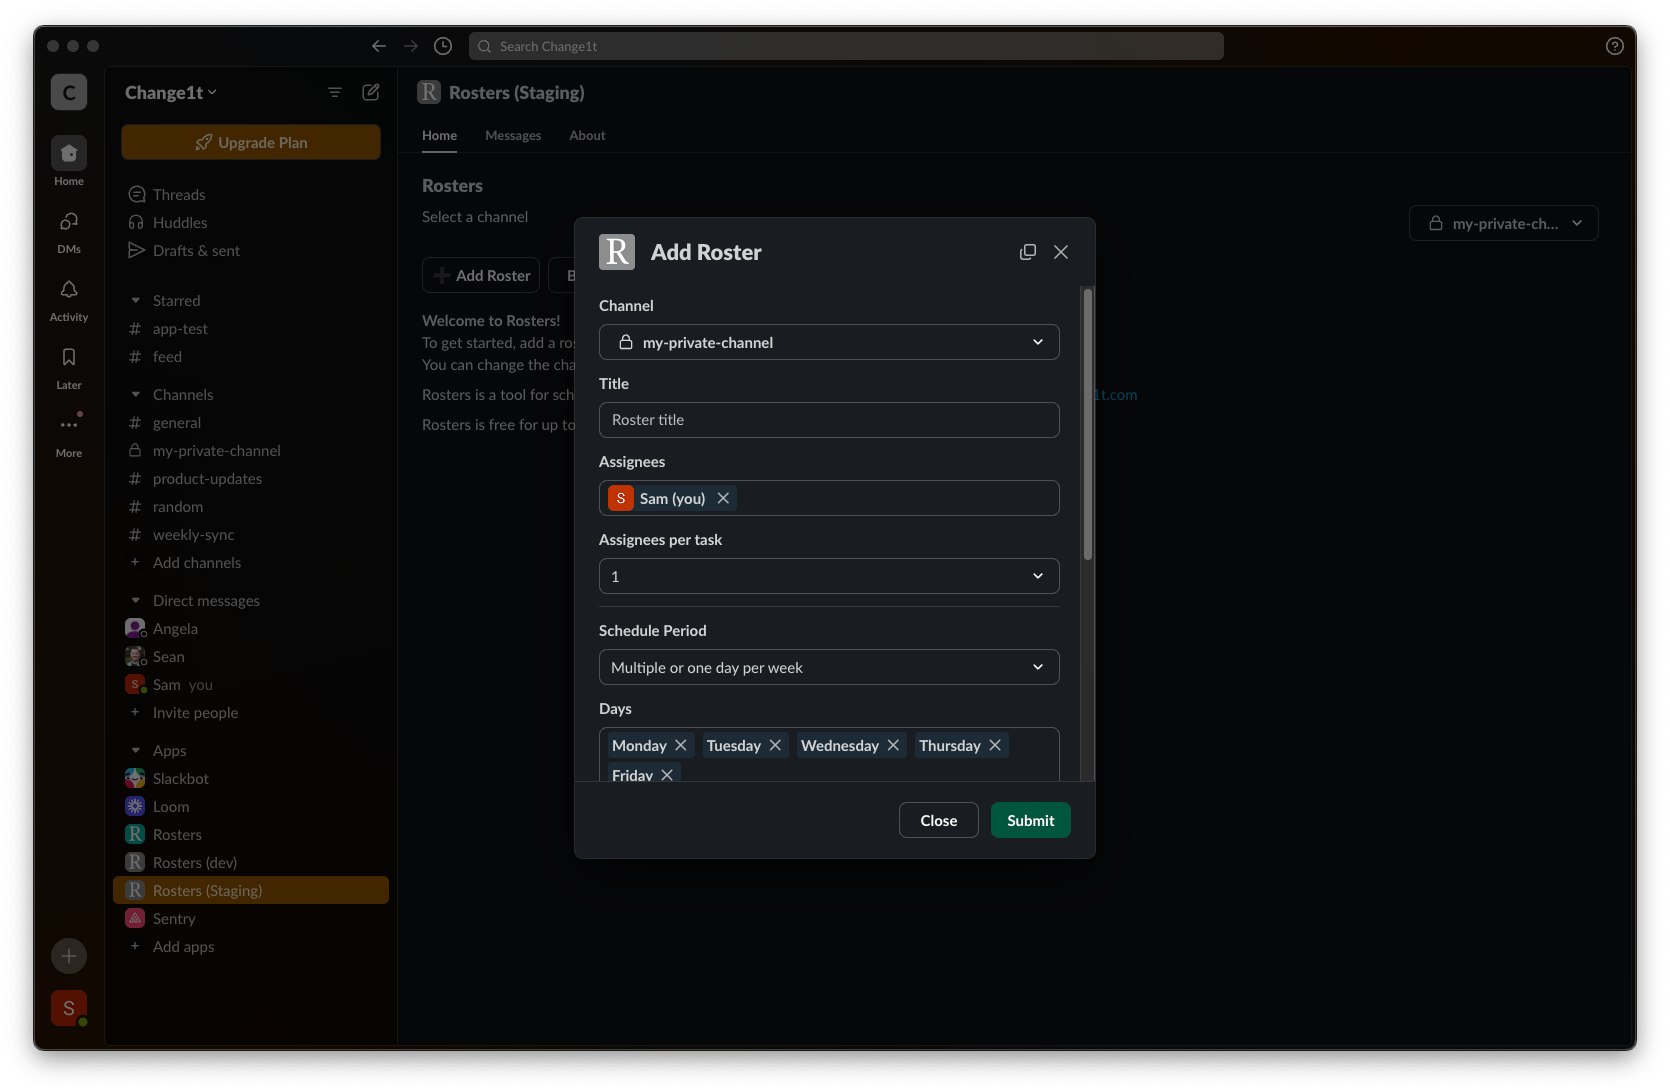Open Huddles in sidebar
1670x1092 pixels.
(251, 222)
